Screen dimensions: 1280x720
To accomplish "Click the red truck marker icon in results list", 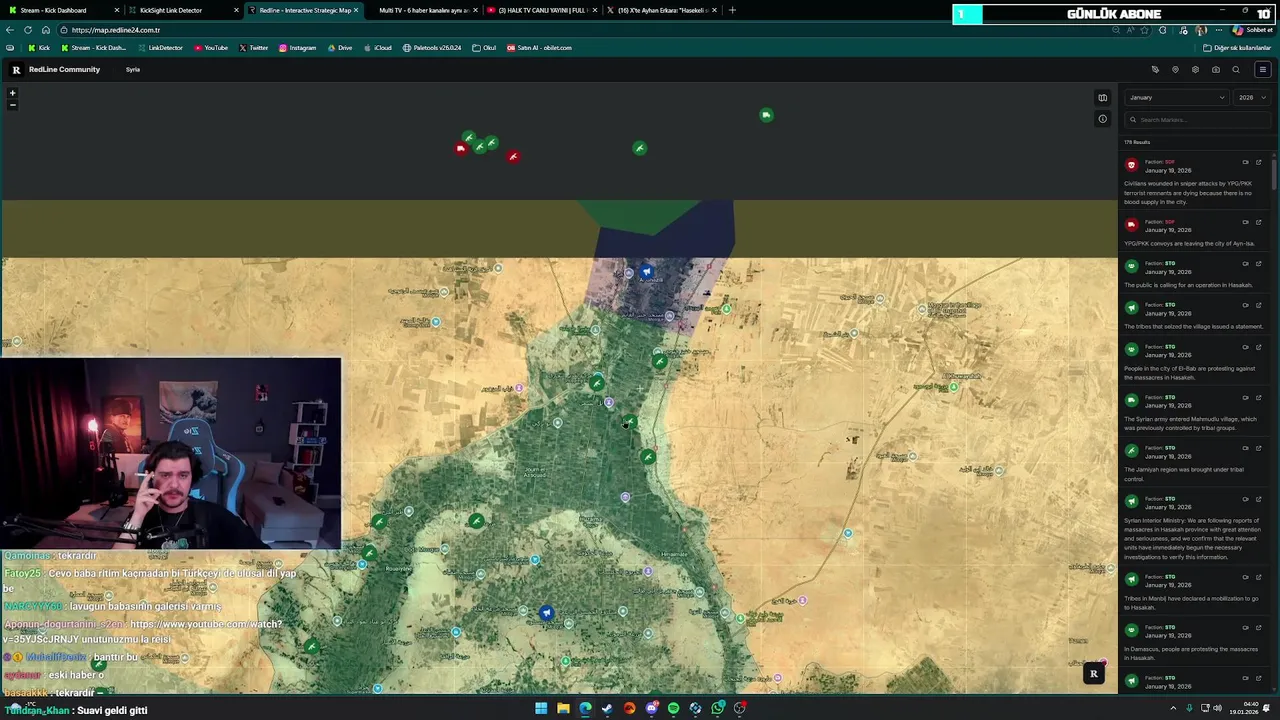I will [1132, 225].
